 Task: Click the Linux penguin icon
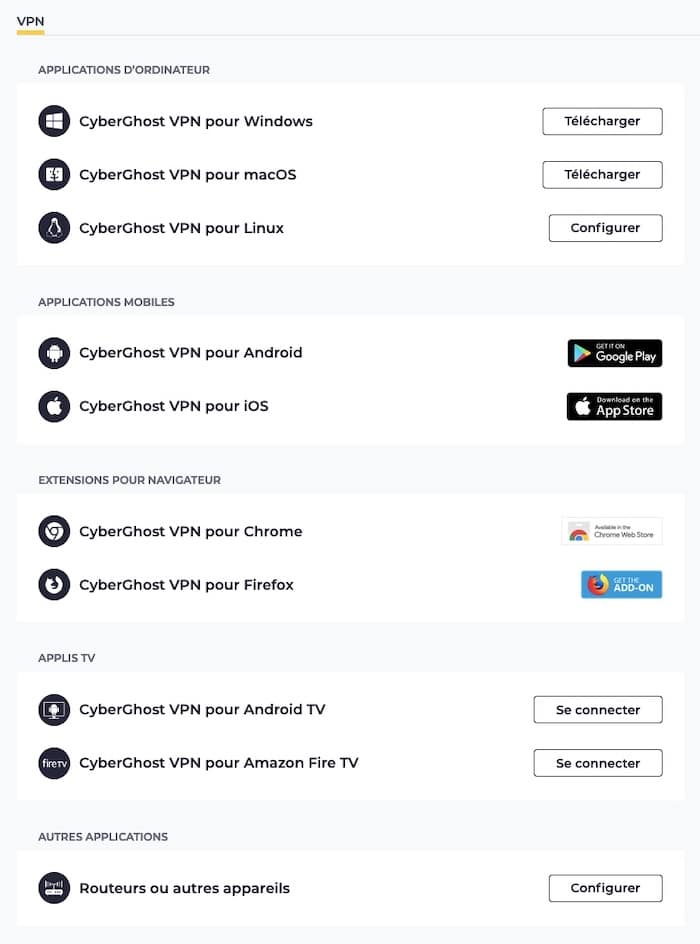pos(54,228)
